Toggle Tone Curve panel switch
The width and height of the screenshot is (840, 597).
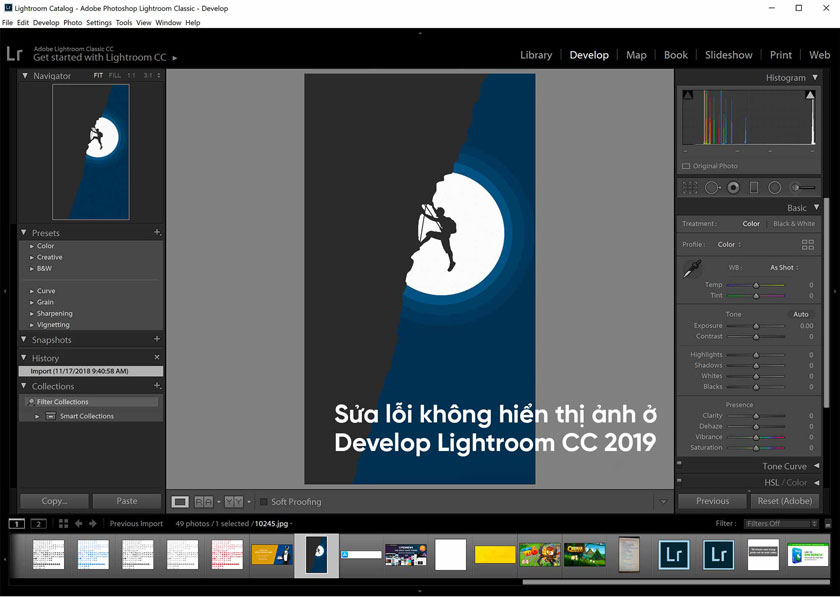click(x=679, y=463)
